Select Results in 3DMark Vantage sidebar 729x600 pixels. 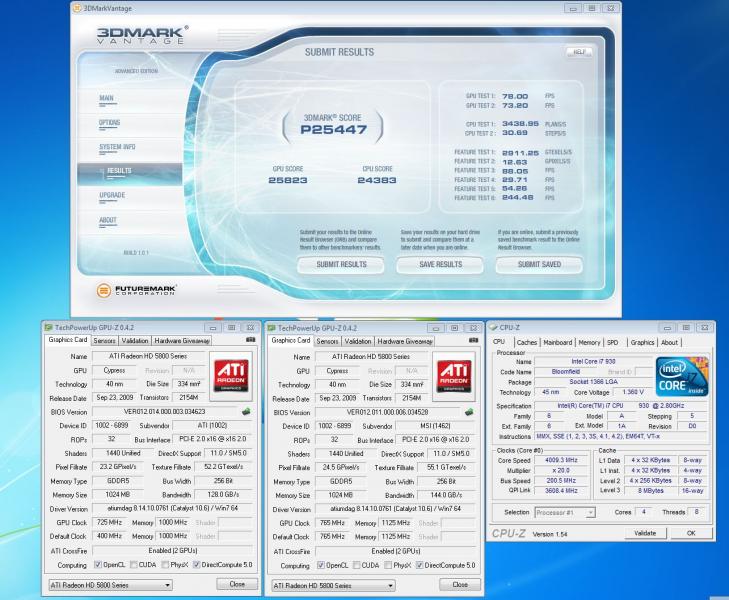[x=130, y=173]
